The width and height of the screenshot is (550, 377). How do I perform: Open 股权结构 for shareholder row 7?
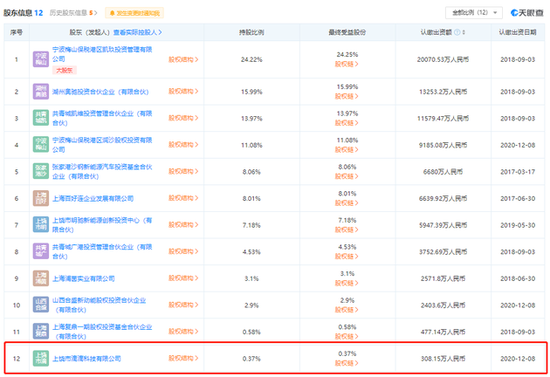[183, 224]
